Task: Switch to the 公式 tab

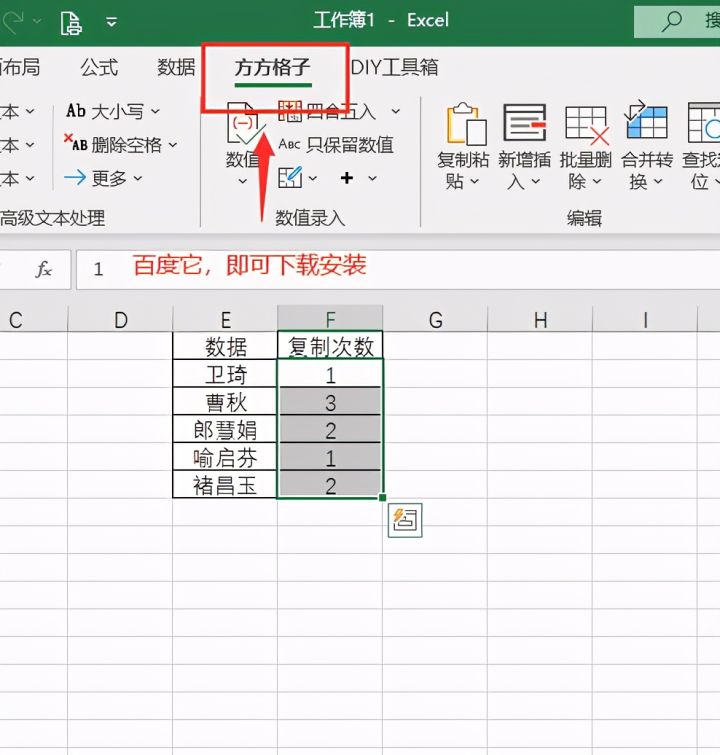Action: [99, 67]
